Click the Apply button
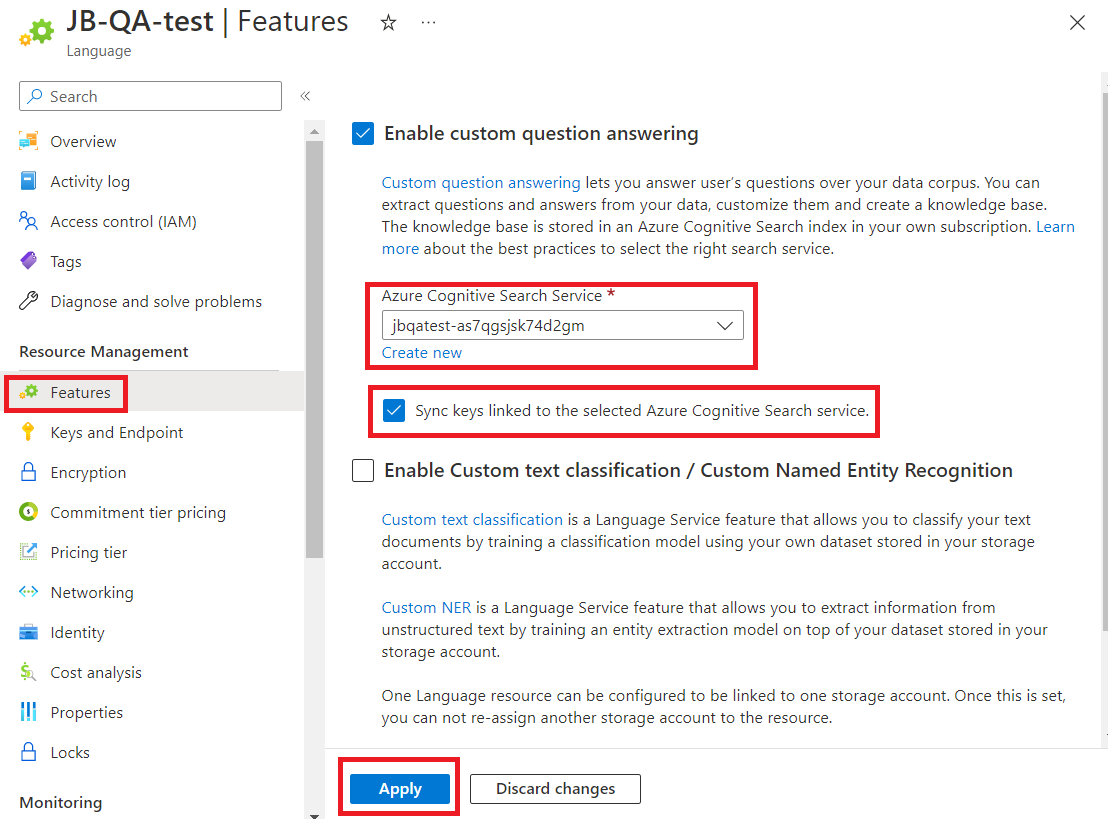This screenshot has height=819, width=1108. [x=400, y=789]
